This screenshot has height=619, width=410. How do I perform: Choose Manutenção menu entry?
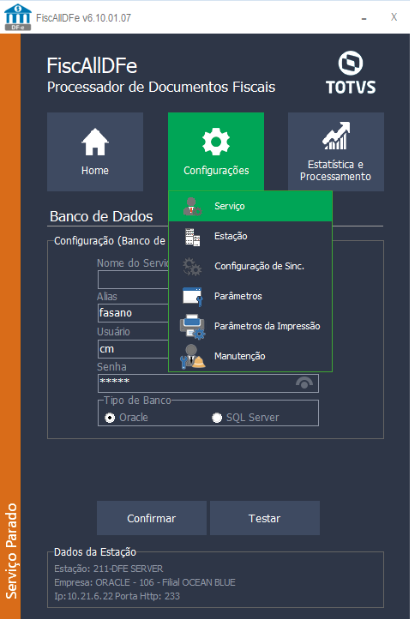coord(251,356)
